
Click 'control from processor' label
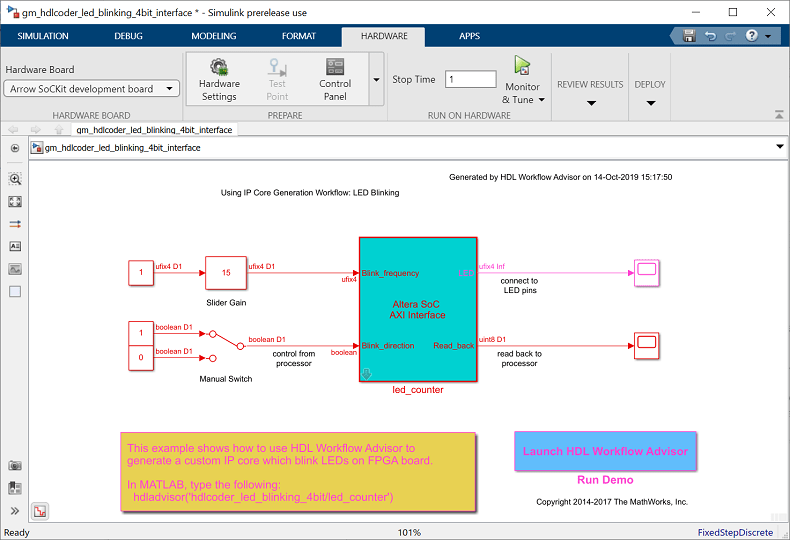click(x=294, y=359)
